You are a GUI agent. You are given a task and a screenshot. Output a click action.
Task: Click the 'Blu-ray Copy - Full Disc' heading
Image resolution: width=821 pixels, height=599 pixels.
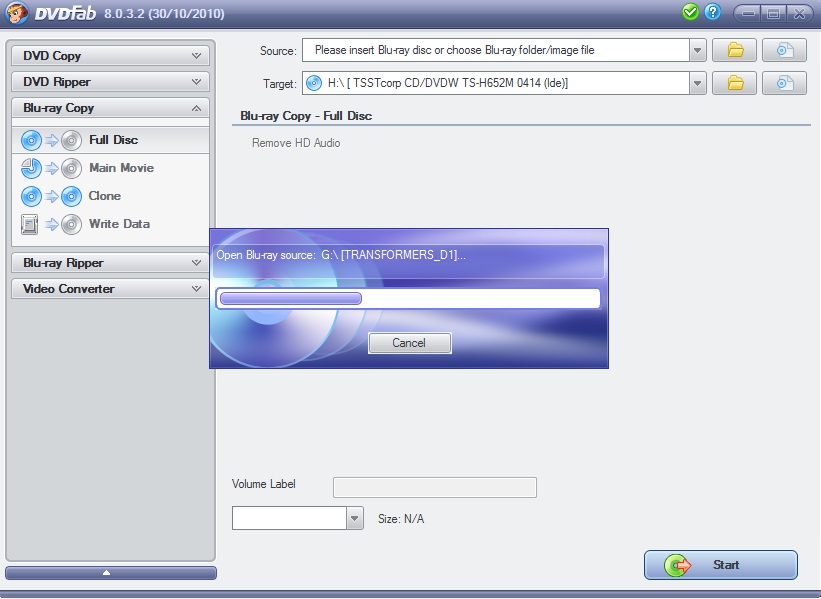pyautogui.click(x=306, y=116)
